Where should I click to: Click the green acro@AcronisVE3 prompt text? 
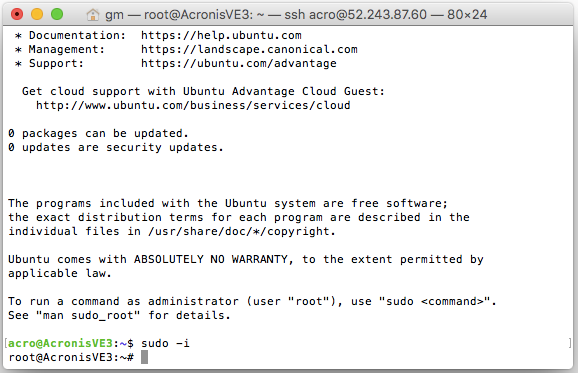point(60,344)
